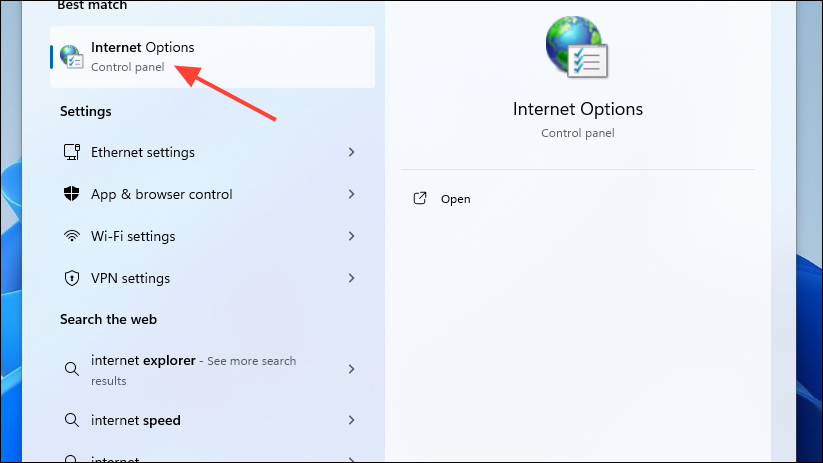Image resolution: width=823 pixels, height=463 pixels.
Task: Click the large Internet Options preview icon
Action: [577, 47]
